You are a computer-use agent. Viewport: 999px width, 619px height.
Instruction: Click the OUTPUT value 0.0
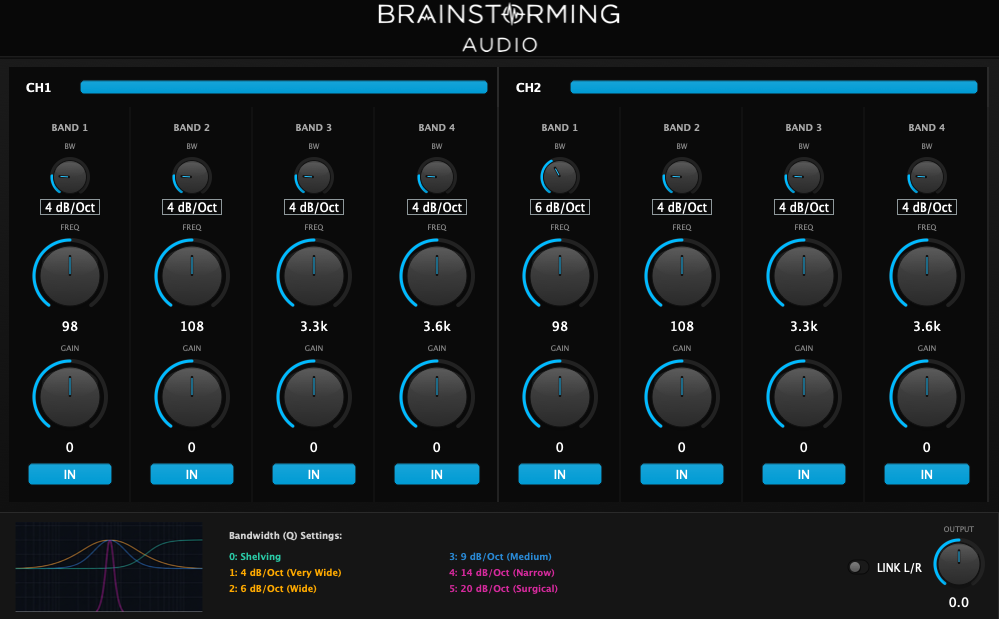tap(958, 602)
